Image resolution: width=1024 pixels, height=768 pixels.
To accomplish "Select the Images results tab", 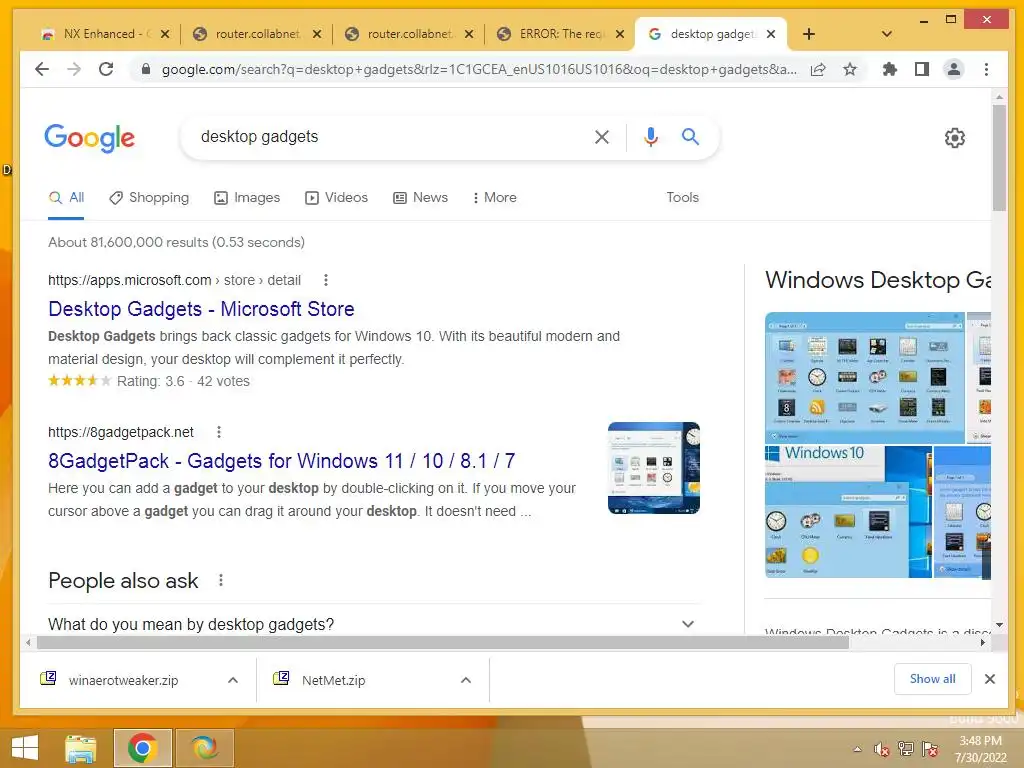I will (247, 197).
